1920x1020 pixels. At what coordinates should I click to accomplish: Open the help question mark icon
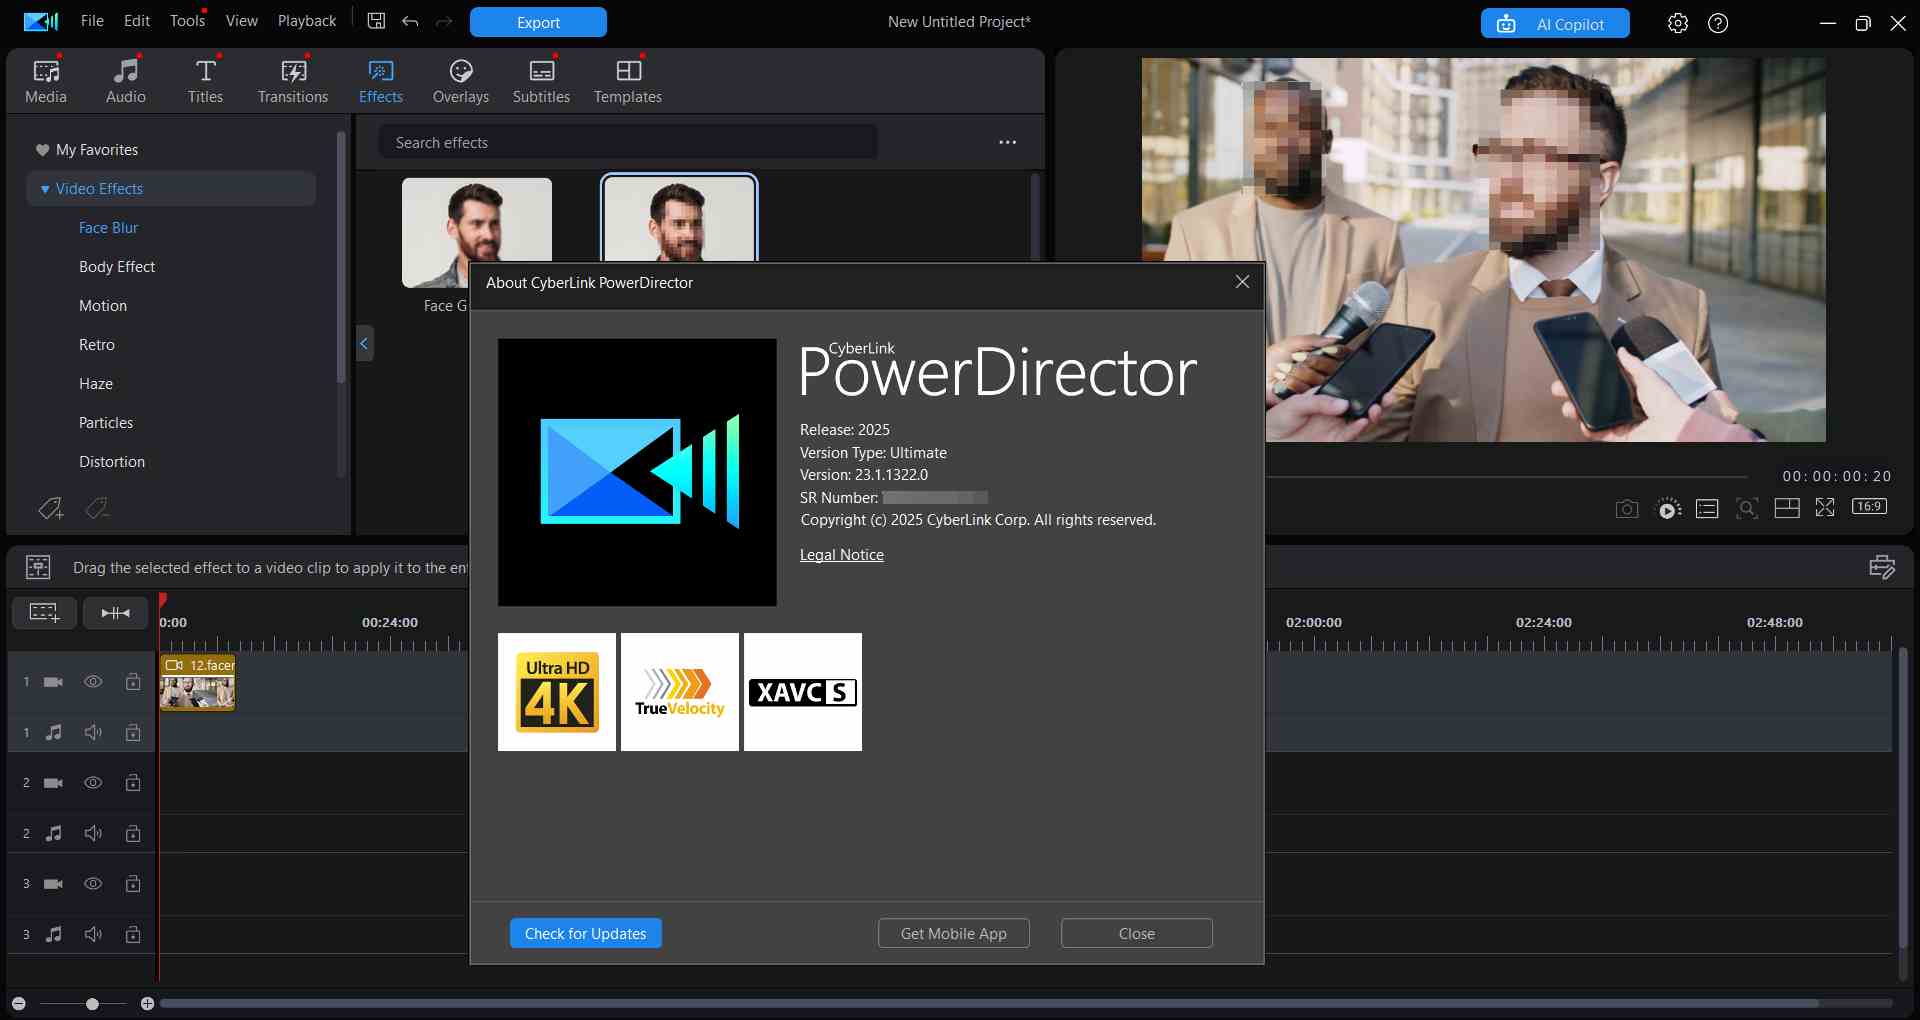[x=1718, y=23]
